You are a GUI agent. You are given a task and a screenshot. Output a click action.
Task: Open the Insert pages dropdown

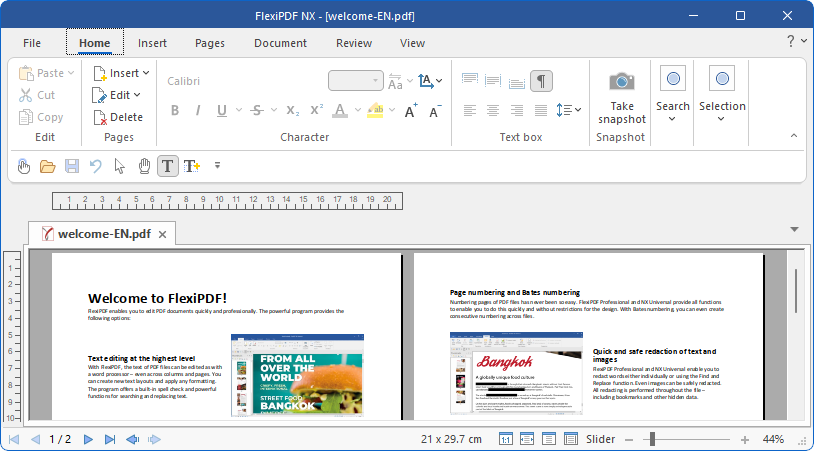[x=122, y=73]
